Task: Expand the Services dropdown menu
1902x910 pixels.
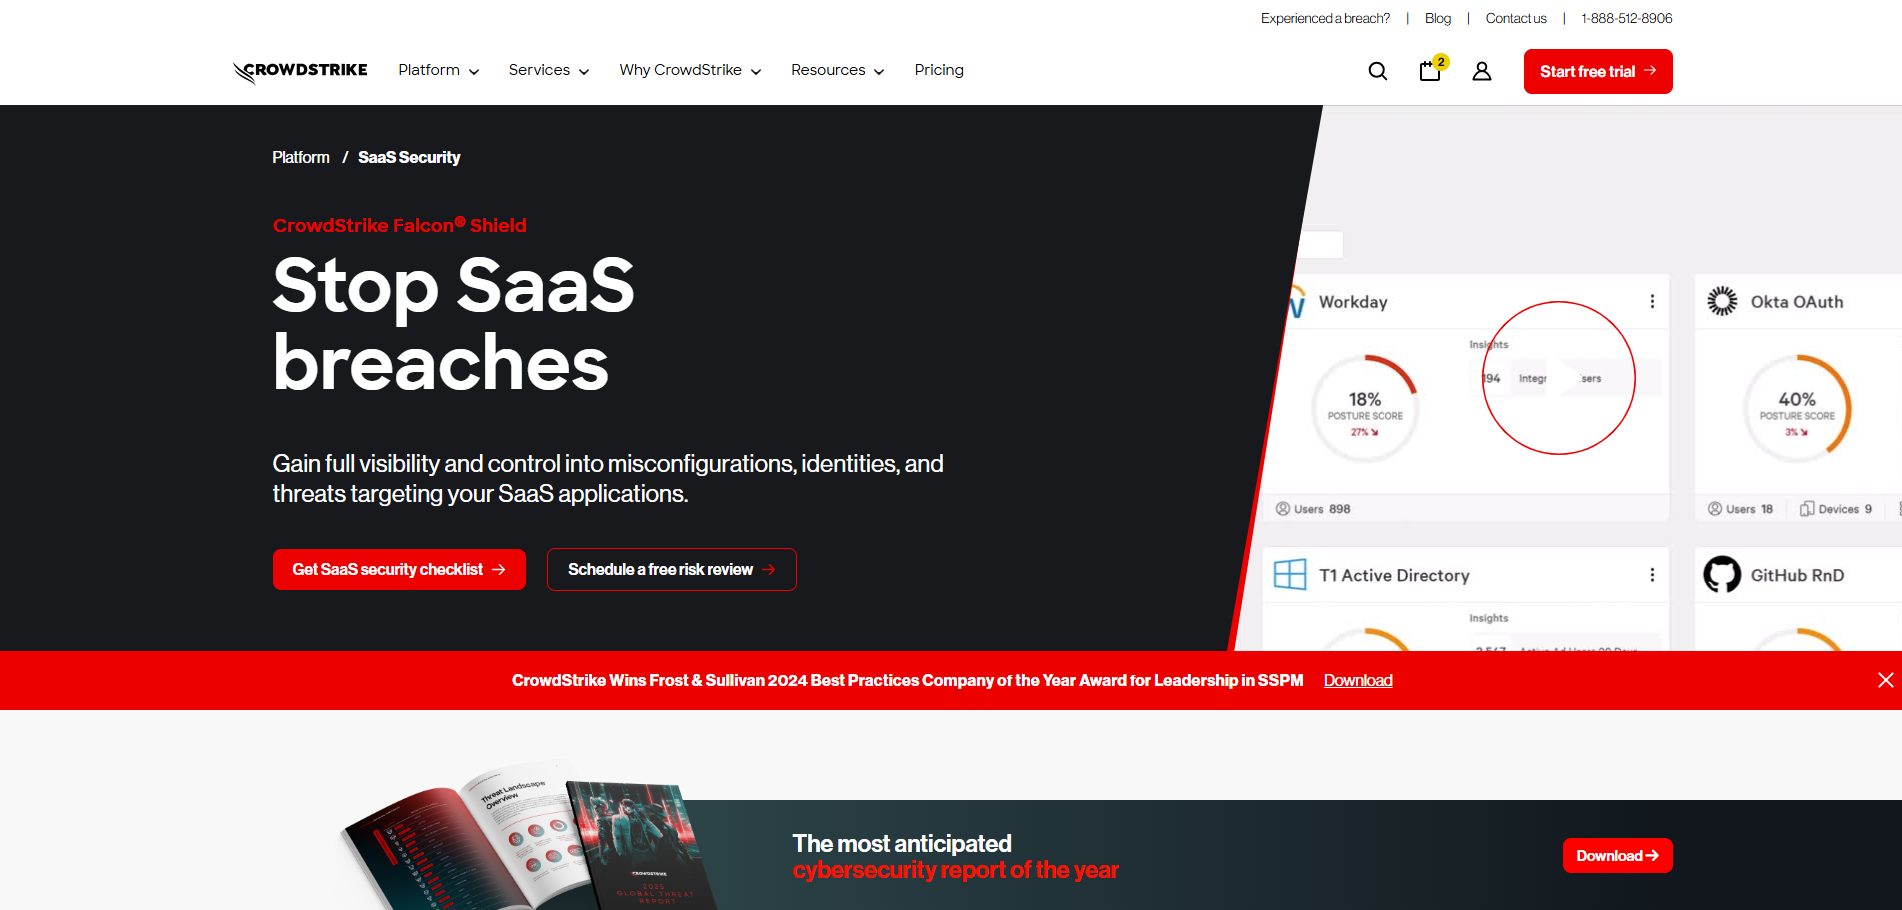Action: click(548, 70)
